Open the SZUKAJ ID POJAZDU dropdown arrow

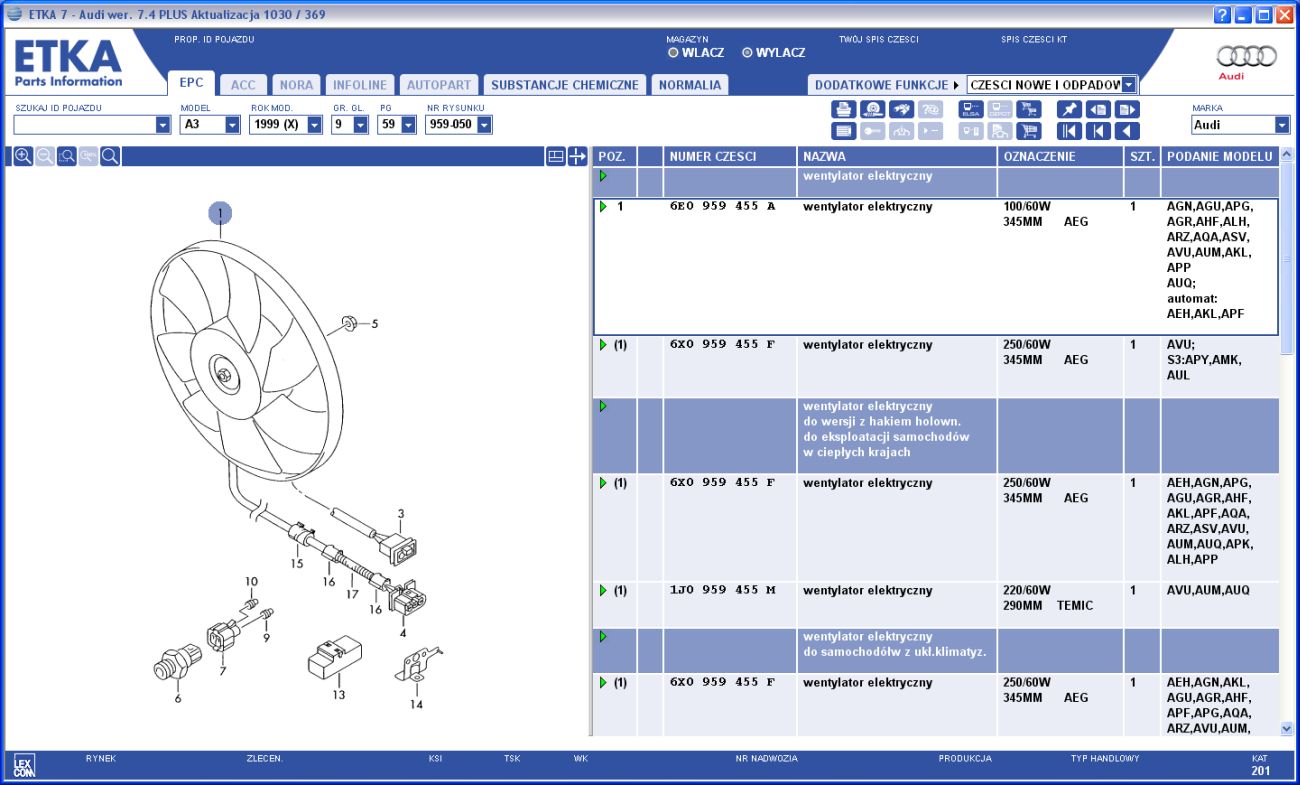[x=164, y=125]
